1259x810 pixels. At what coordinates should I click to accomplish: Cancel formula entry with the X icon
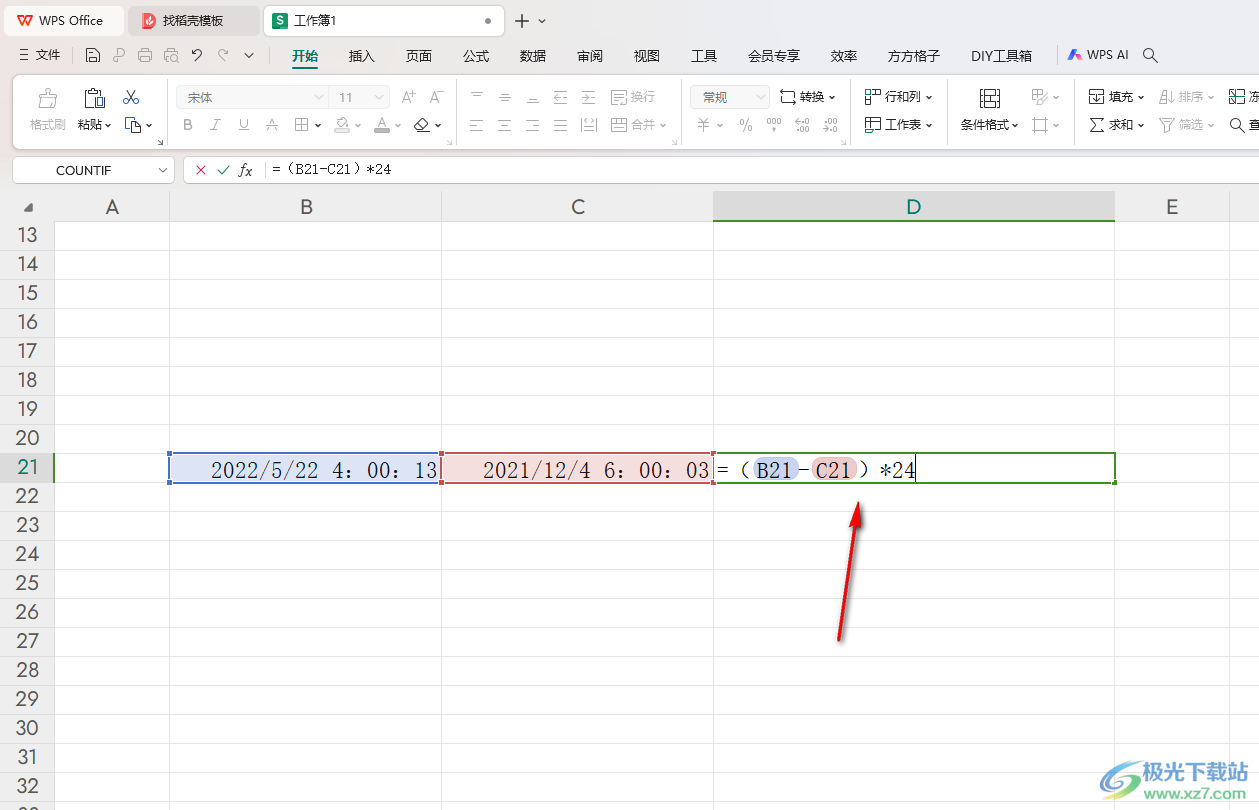click(x=201, y=170)
